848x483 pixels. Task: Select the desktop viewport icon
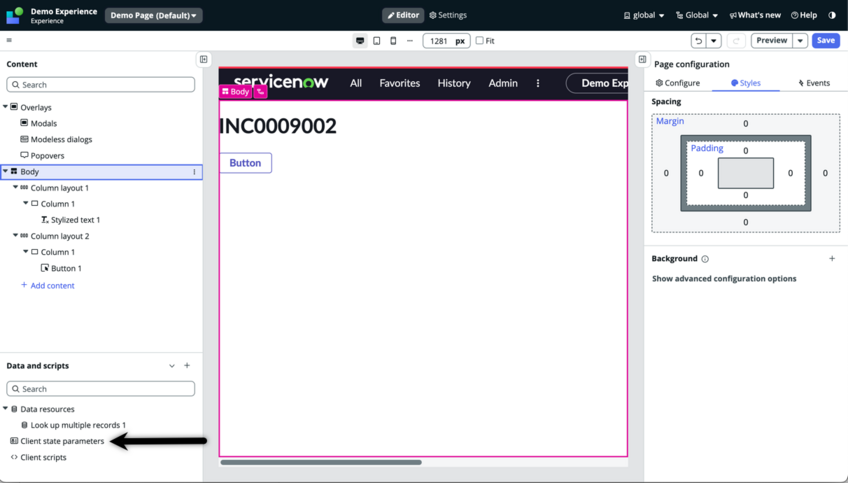coord(360,41)
